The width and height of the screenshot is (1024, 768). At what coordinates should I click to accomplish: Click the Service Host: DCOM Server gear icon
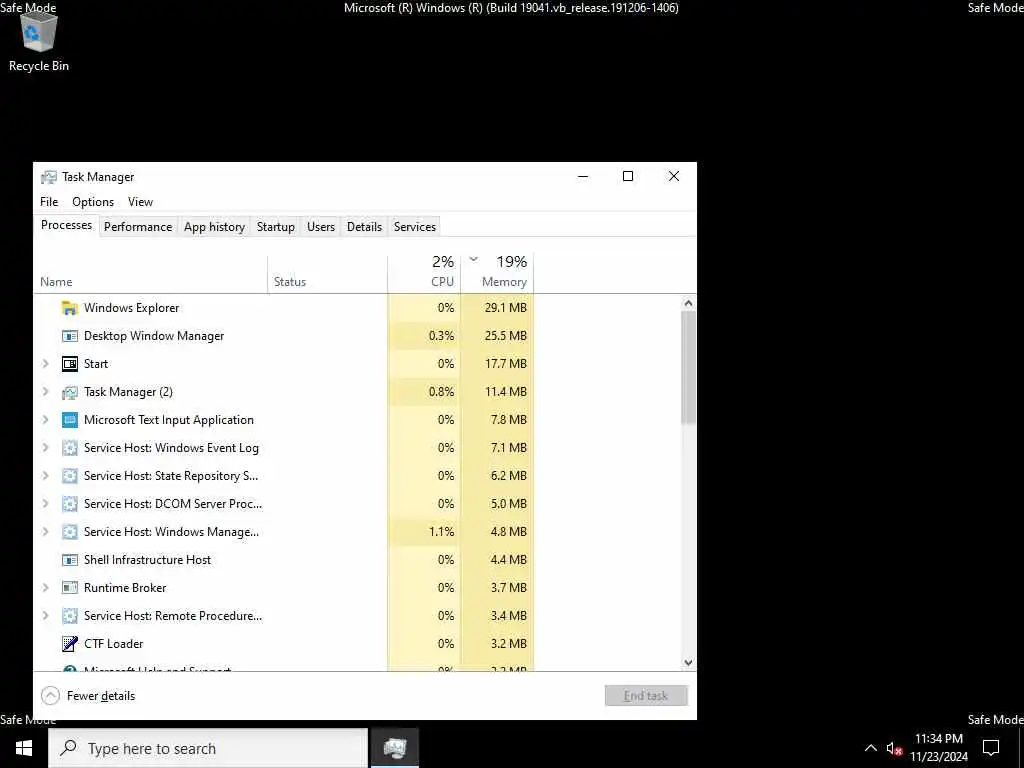69,504
